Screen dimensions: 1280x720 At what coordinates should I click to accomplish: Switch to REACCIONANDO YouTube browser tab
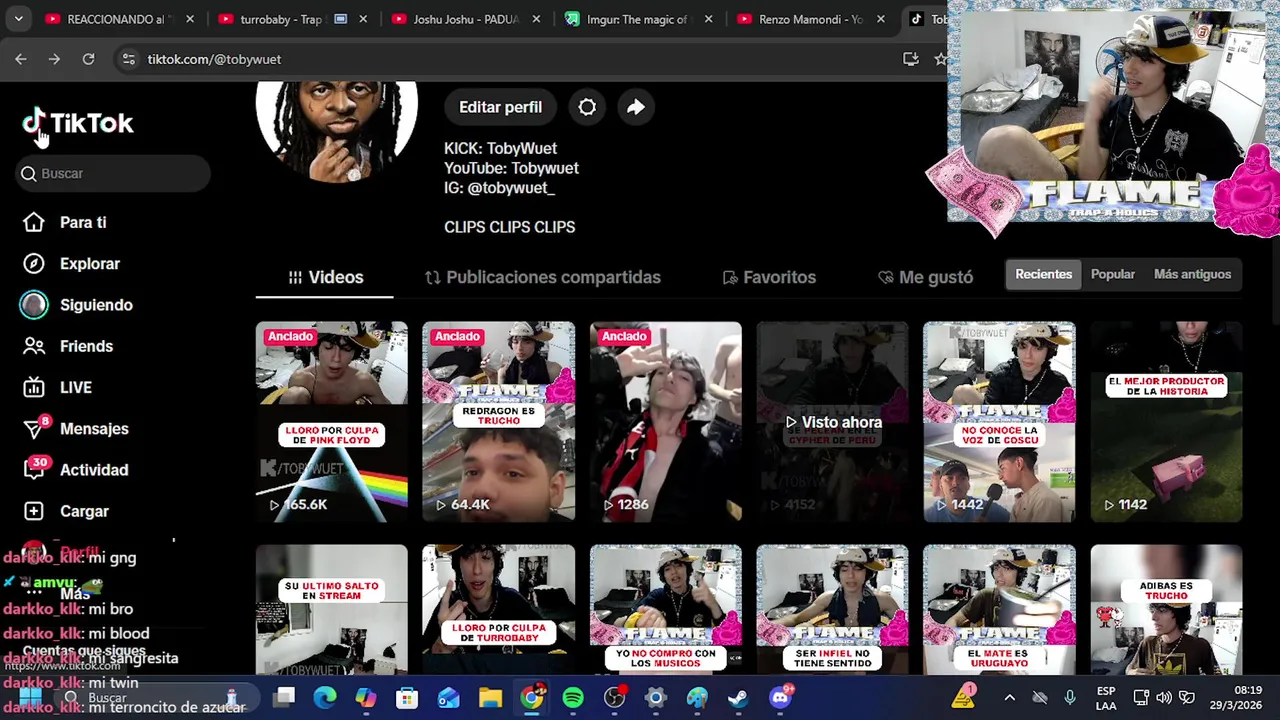(118, 19)
